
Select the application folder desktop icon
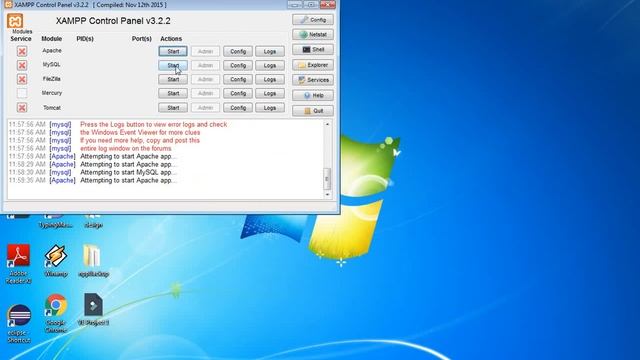click(x=93, y=261)
